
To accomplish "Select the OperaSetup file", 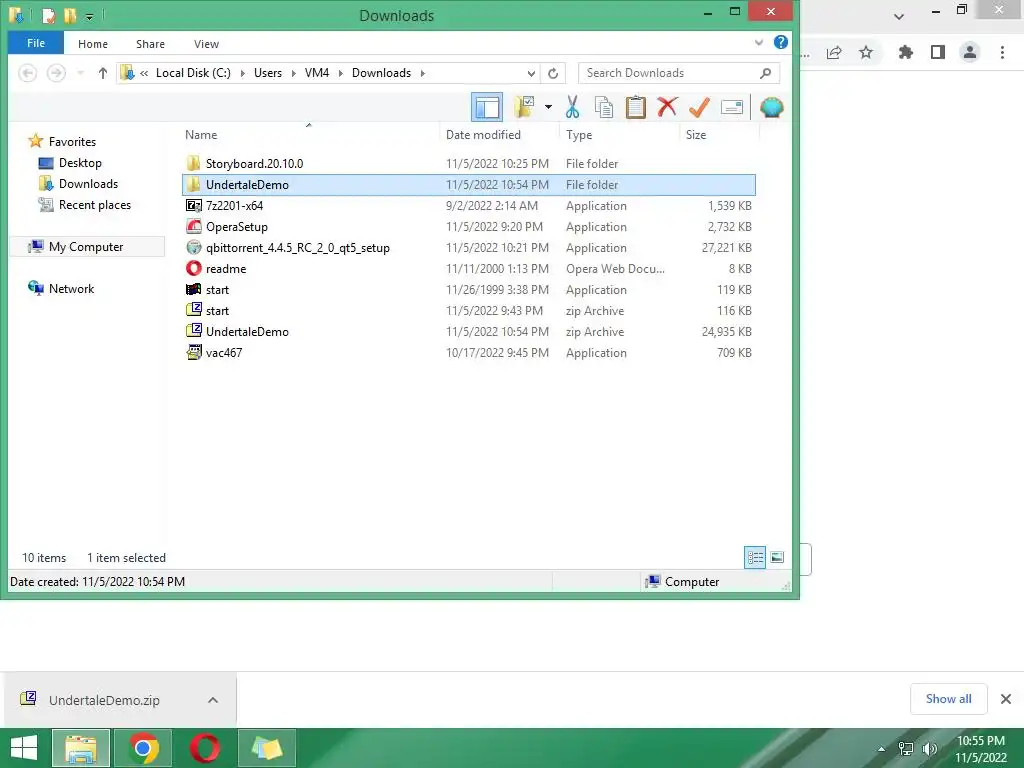I will pos(468,227).
